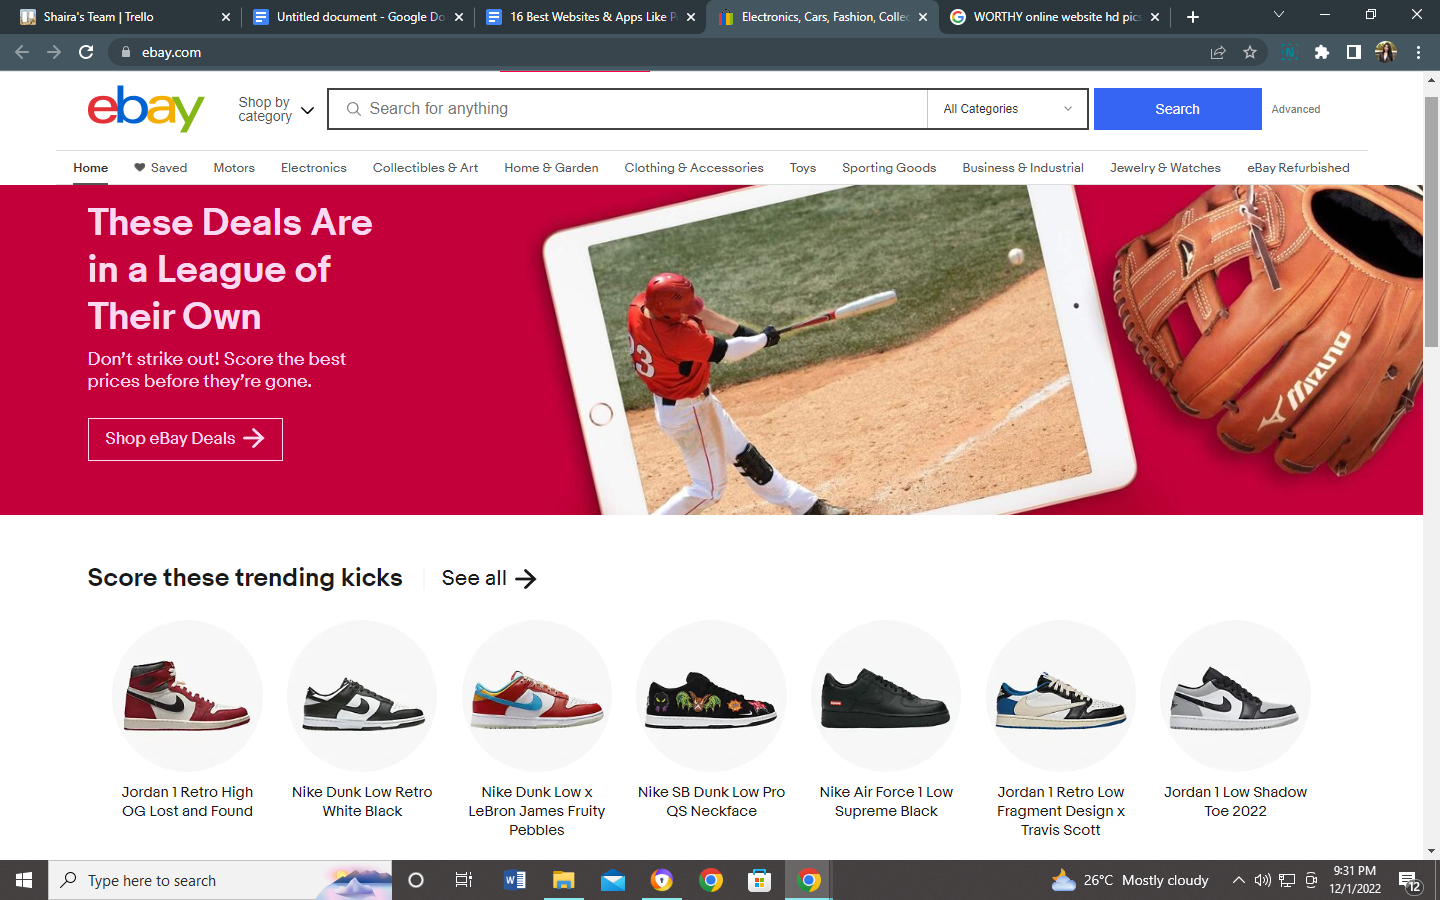Click the Saved heart icon link
This screenshot has width=1440, height=900.
tap(160, 168)
